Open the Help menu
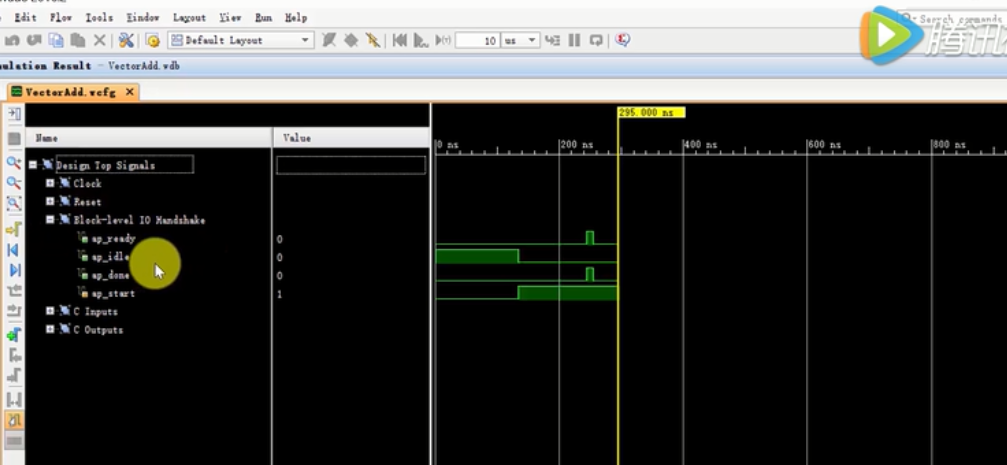Viewport: 1007px width, 465px height. pos(295,18)
